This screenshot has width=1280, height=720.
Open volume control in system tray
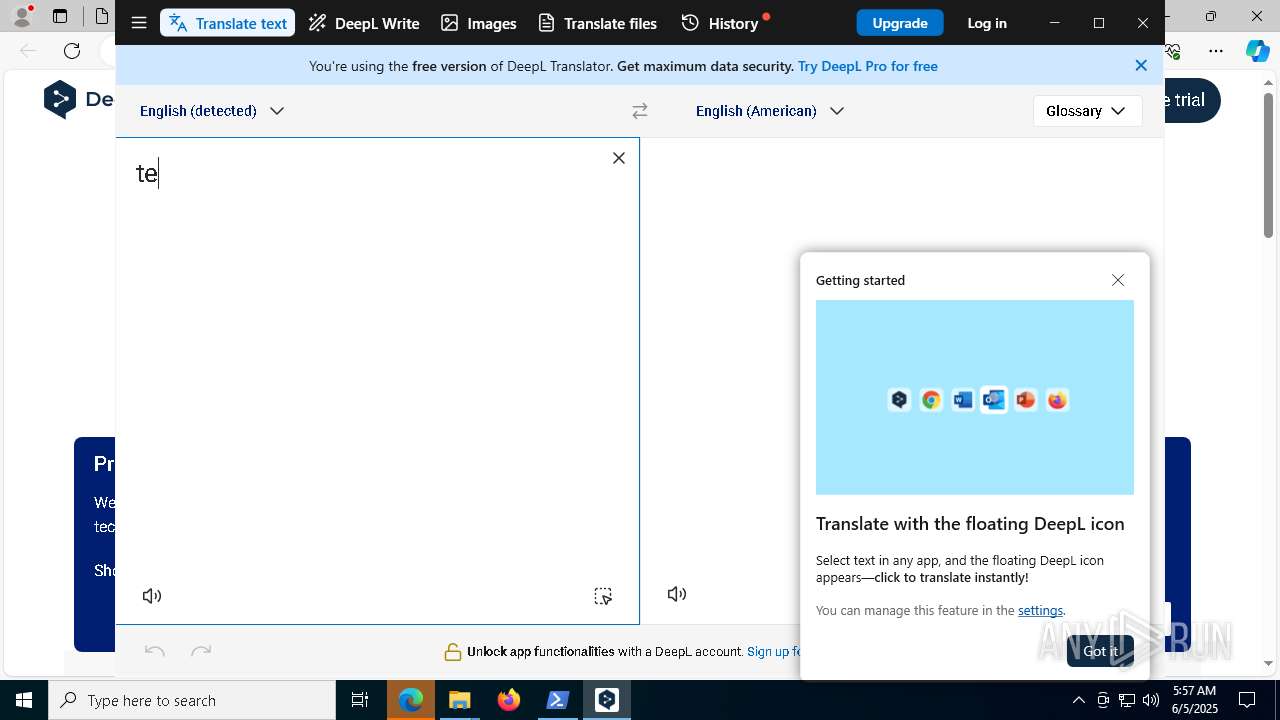point(1151,700)
